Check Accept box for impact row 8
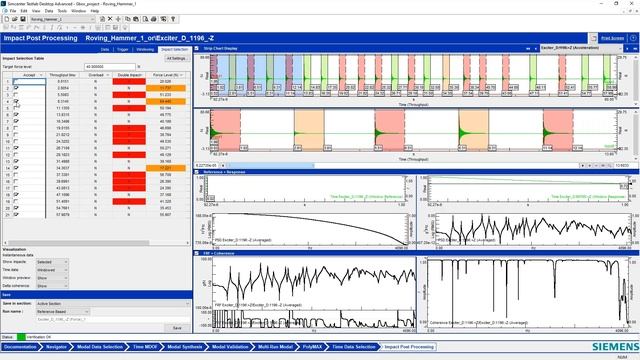Viewport: 640px width, 360px height. pos(16,128)
